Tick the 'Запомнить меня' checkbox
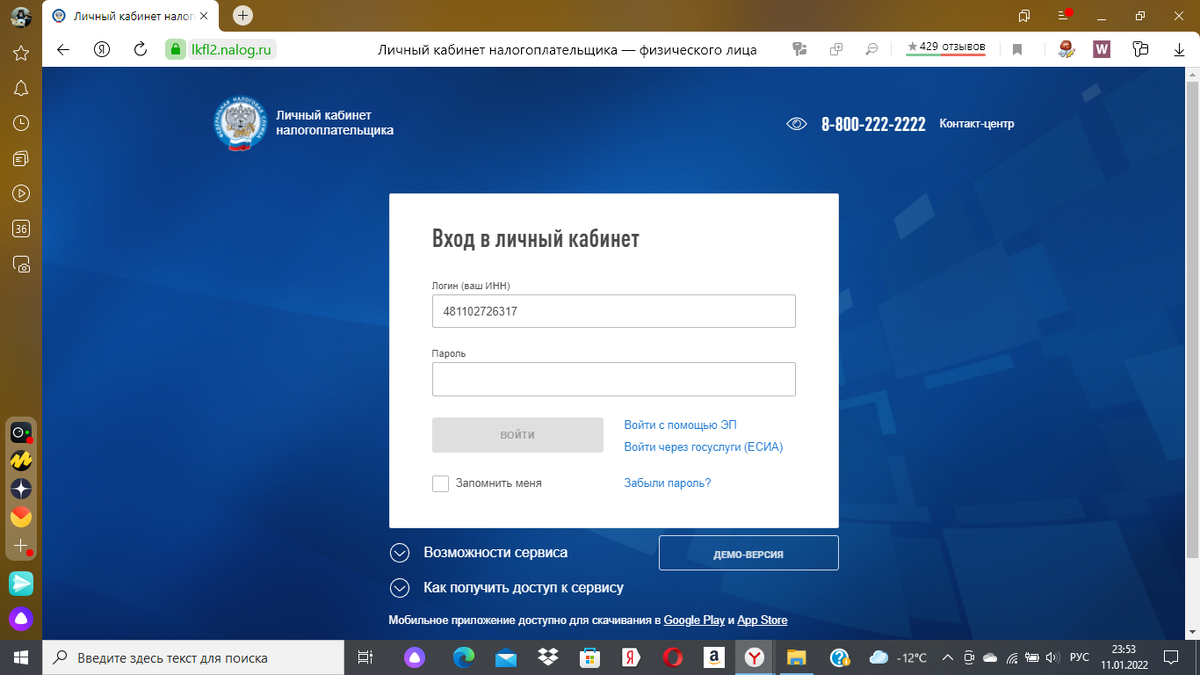Screen dimensions: 1200x675 tap(440, 483)
